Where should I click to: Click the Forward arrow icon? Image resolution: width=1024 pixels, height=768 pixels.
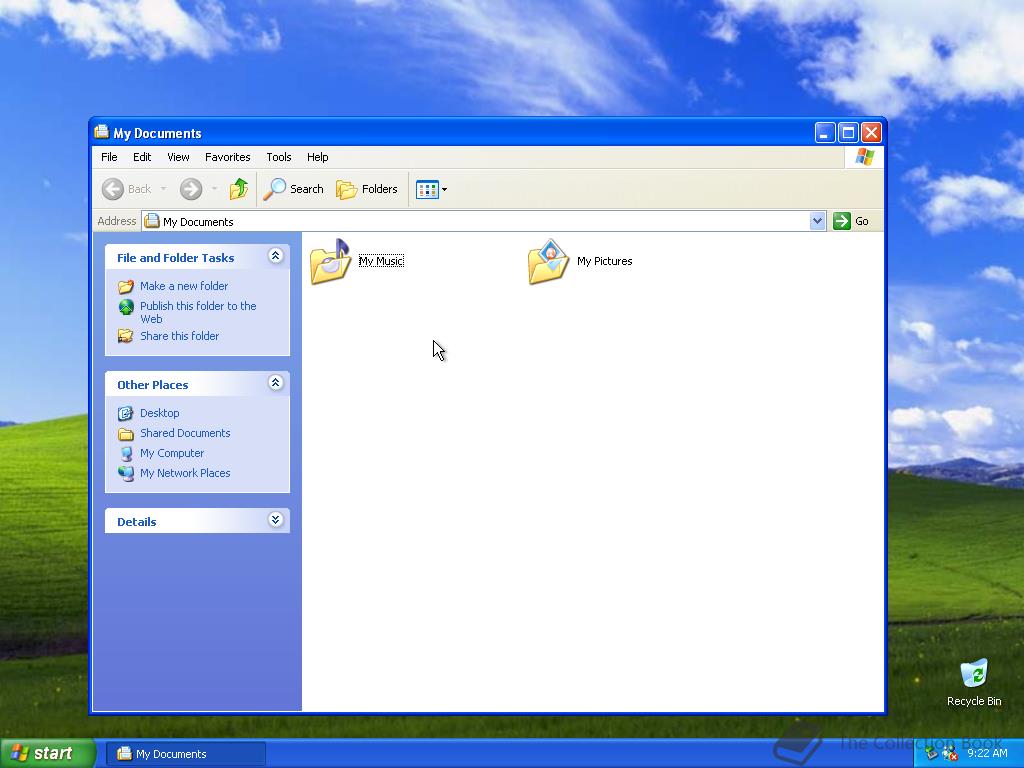[x=191, y=189]
